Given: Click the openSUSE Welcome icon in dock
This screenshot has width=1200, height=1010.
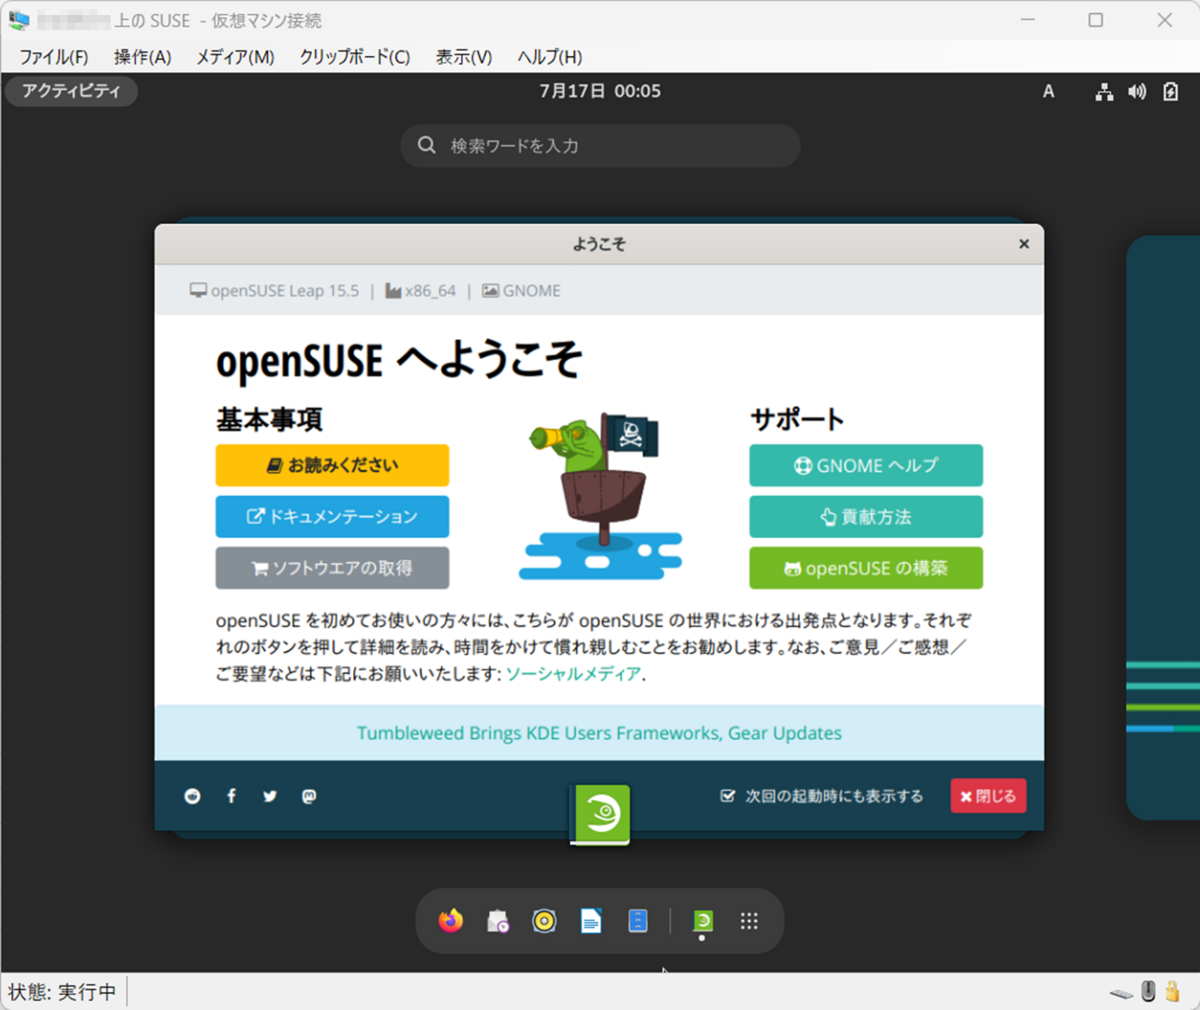Looking at the screenshot, I should [x=702, y=920].
